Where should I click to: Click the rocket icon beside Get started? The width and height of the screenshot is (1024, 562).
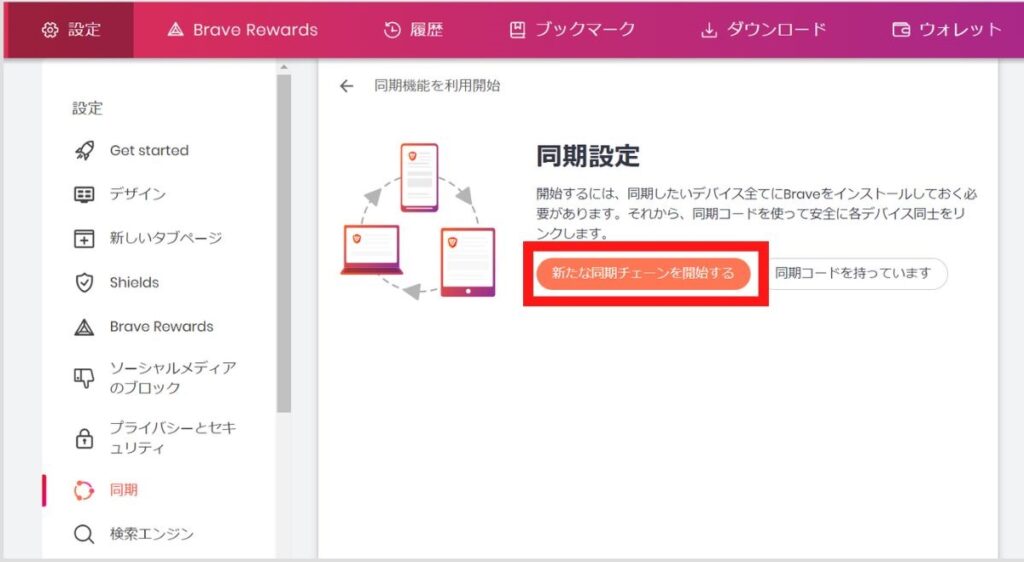coord(84,151)
